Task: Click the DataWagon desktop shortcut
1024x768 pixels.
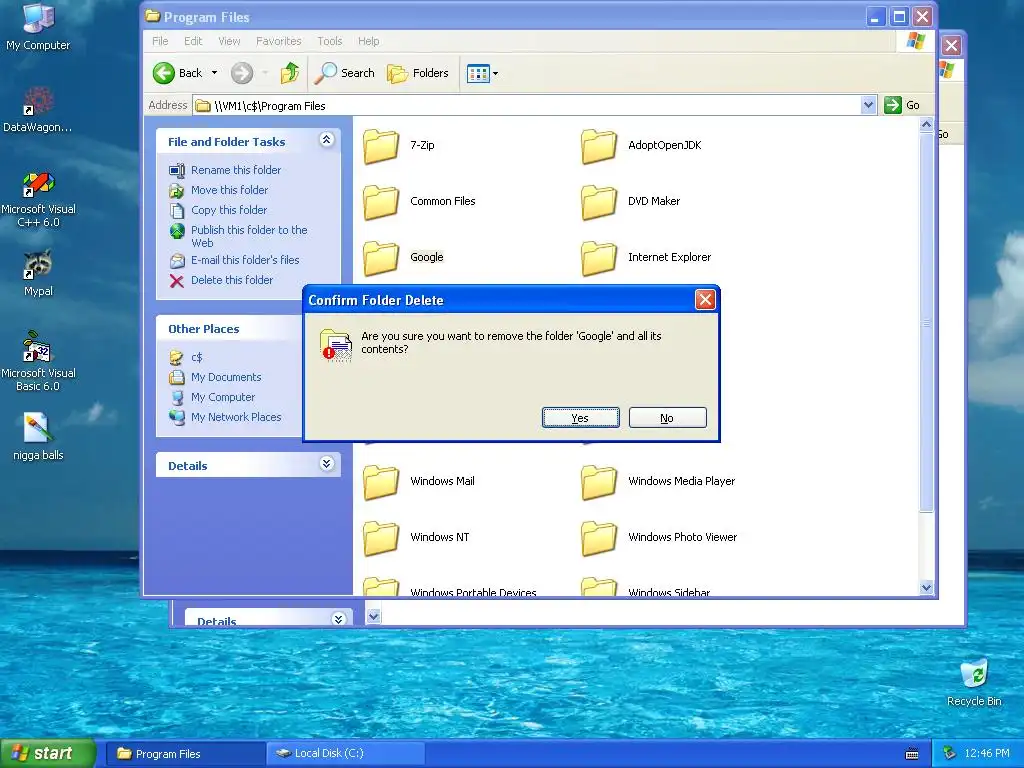Action: 38,101
